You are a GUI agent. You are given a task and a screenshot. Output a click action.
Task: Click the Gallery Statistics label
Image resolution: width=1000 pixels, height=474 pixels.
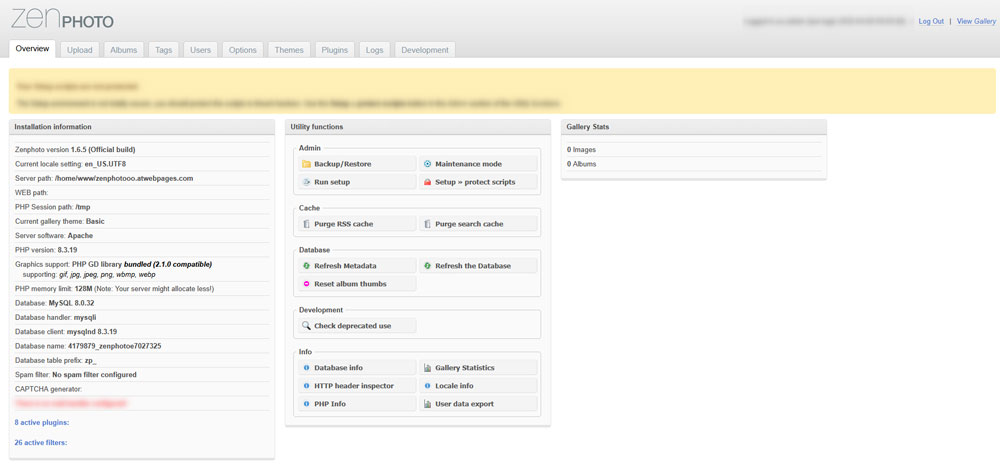465,367
